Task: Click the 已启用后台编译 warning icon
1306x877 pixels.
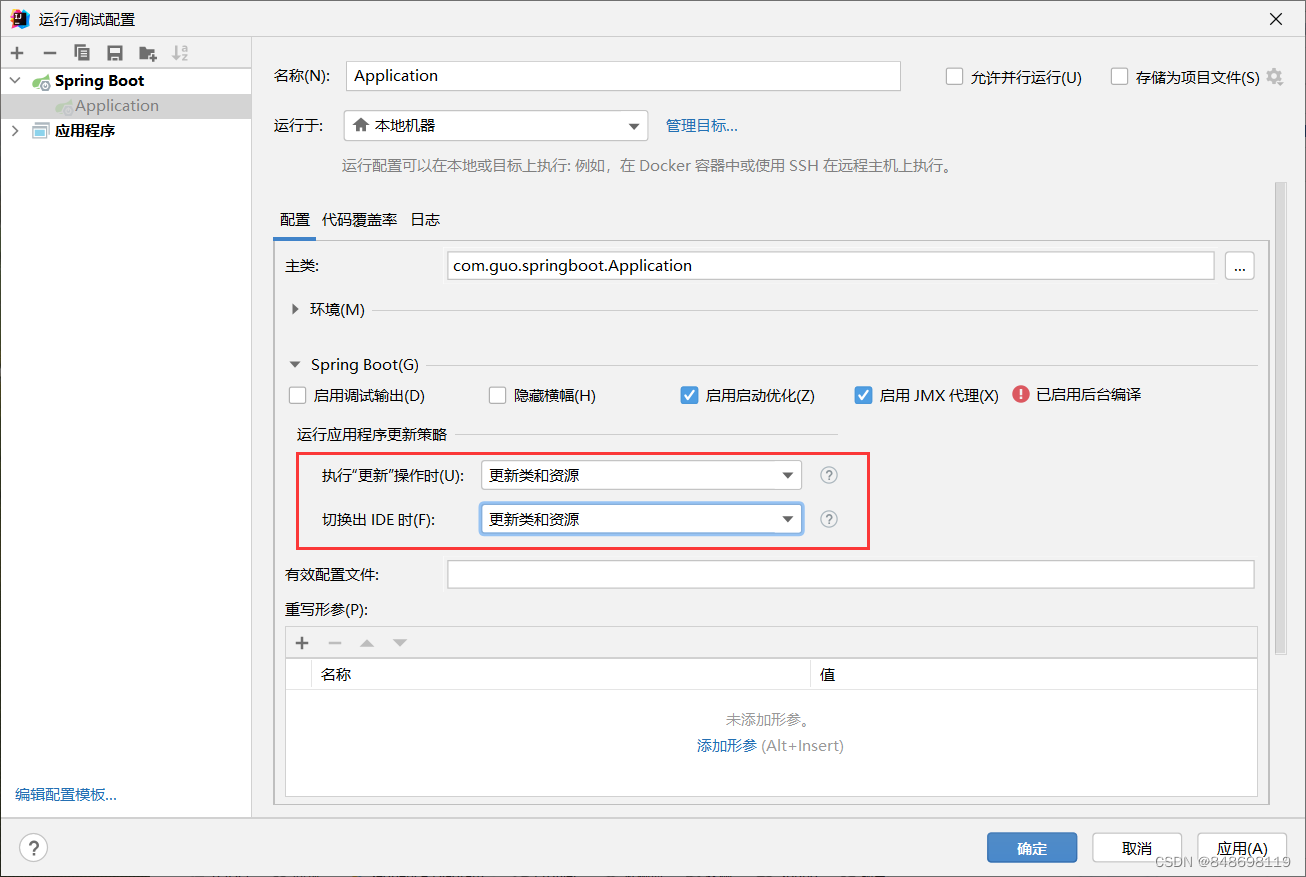Action: coord(1021,394)
